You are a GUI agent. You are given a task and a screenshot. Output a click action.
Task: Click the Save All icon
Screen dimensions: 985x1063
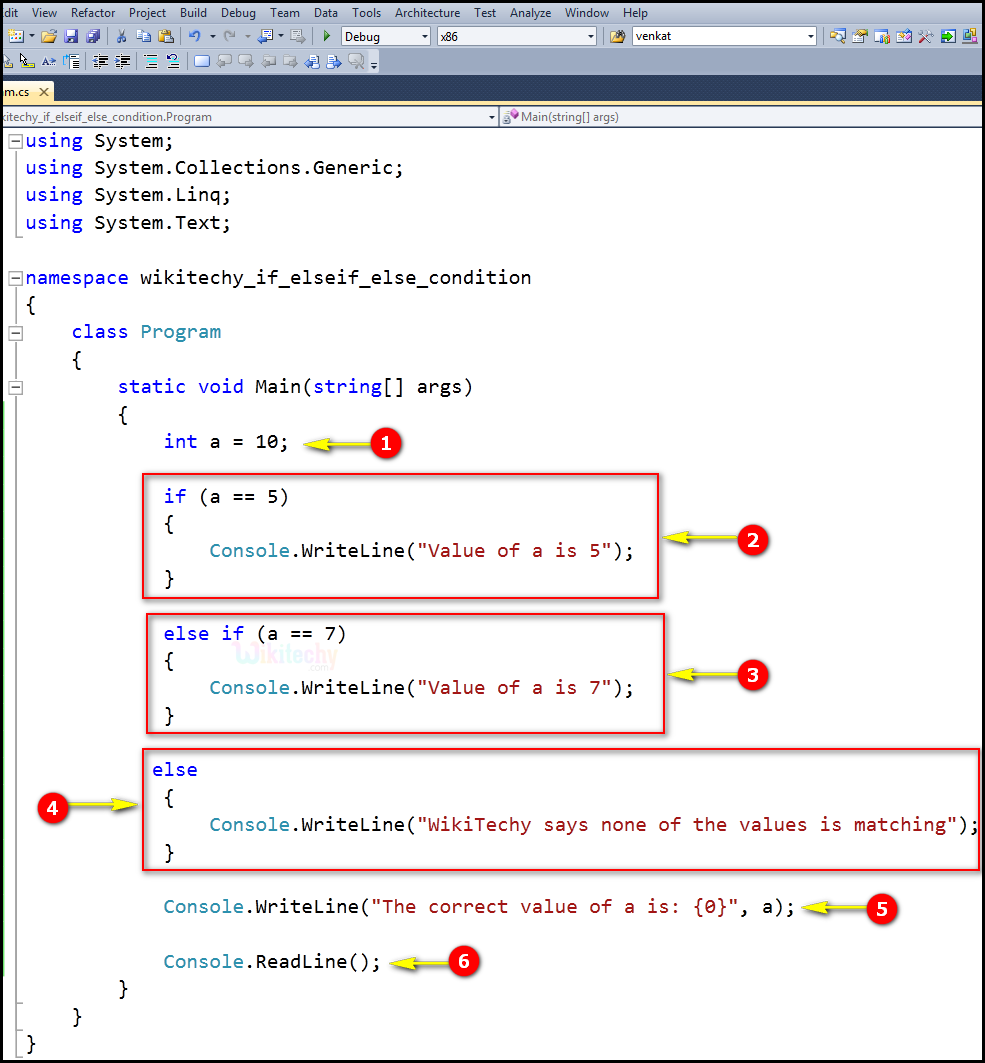[x=93, y=36]
